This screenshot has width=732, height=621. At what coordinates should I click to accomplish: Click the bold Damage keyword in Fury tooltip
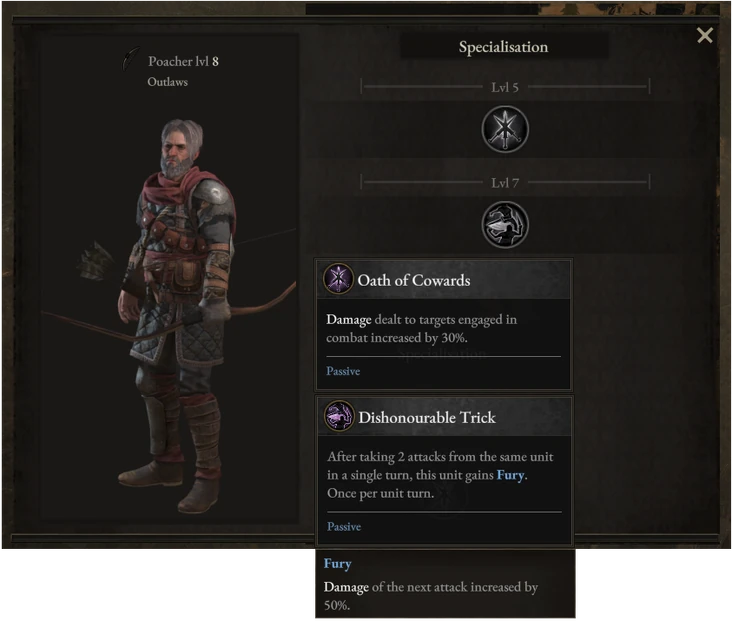pyautogui.click(x=346, y=587)
